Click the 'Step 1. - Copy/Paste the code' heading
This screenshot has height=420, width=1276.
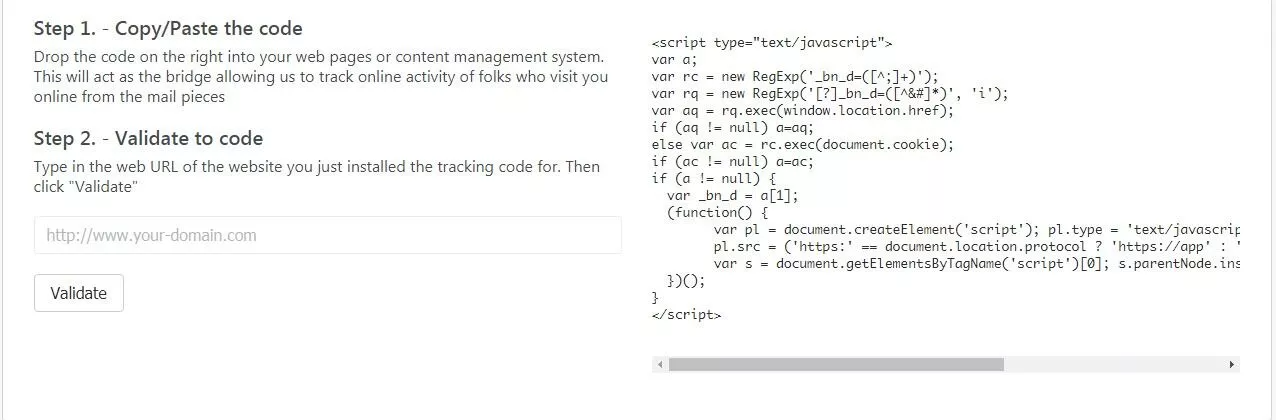point(168,28)
